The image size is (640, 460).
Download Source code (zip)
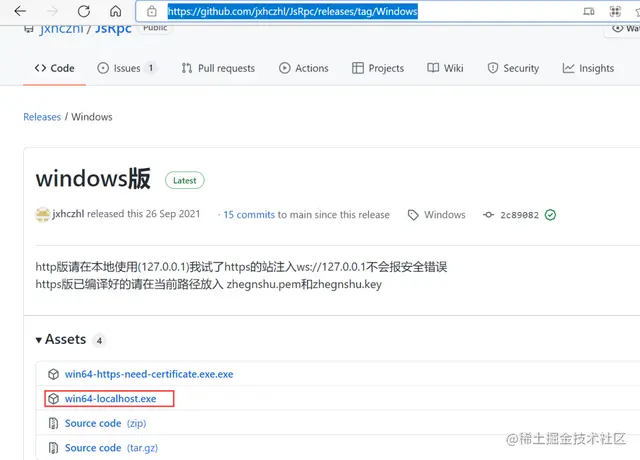tap(105, 423)
